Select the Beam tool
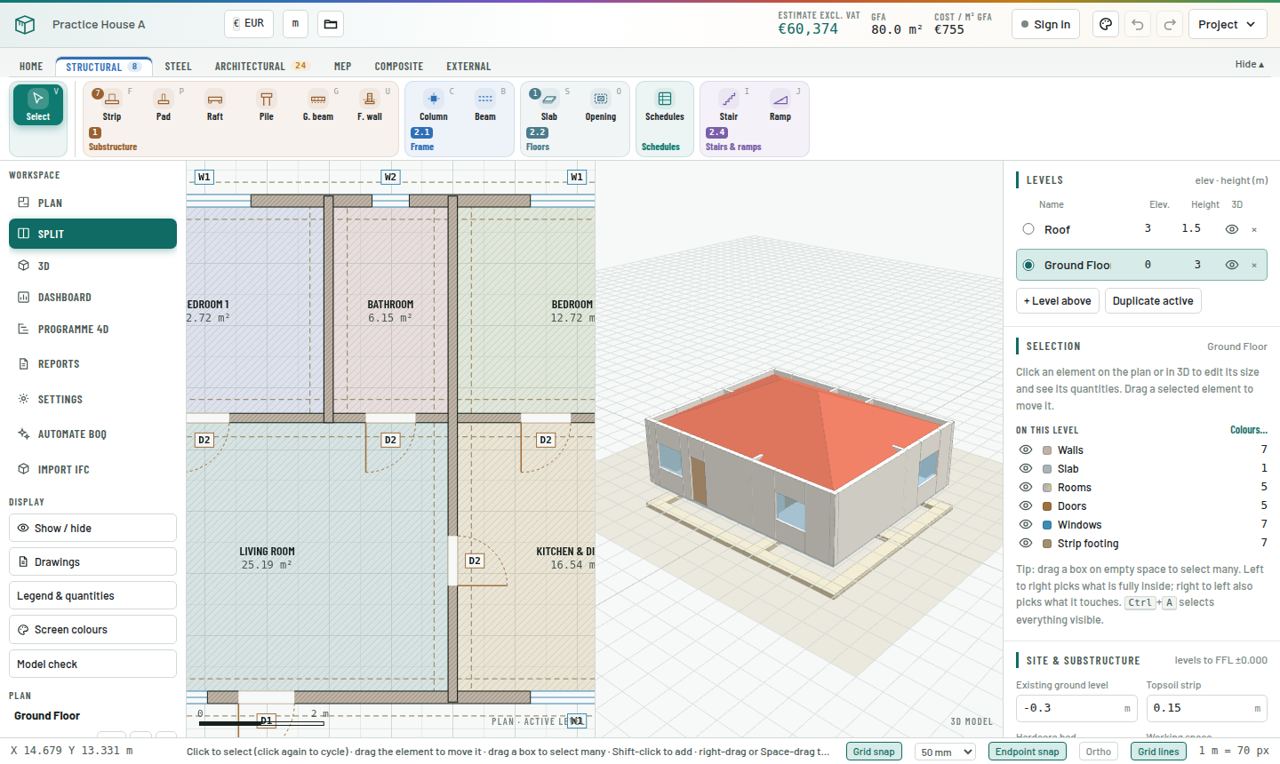Viewport: 1280px width, 764px height. coord(485,105)
